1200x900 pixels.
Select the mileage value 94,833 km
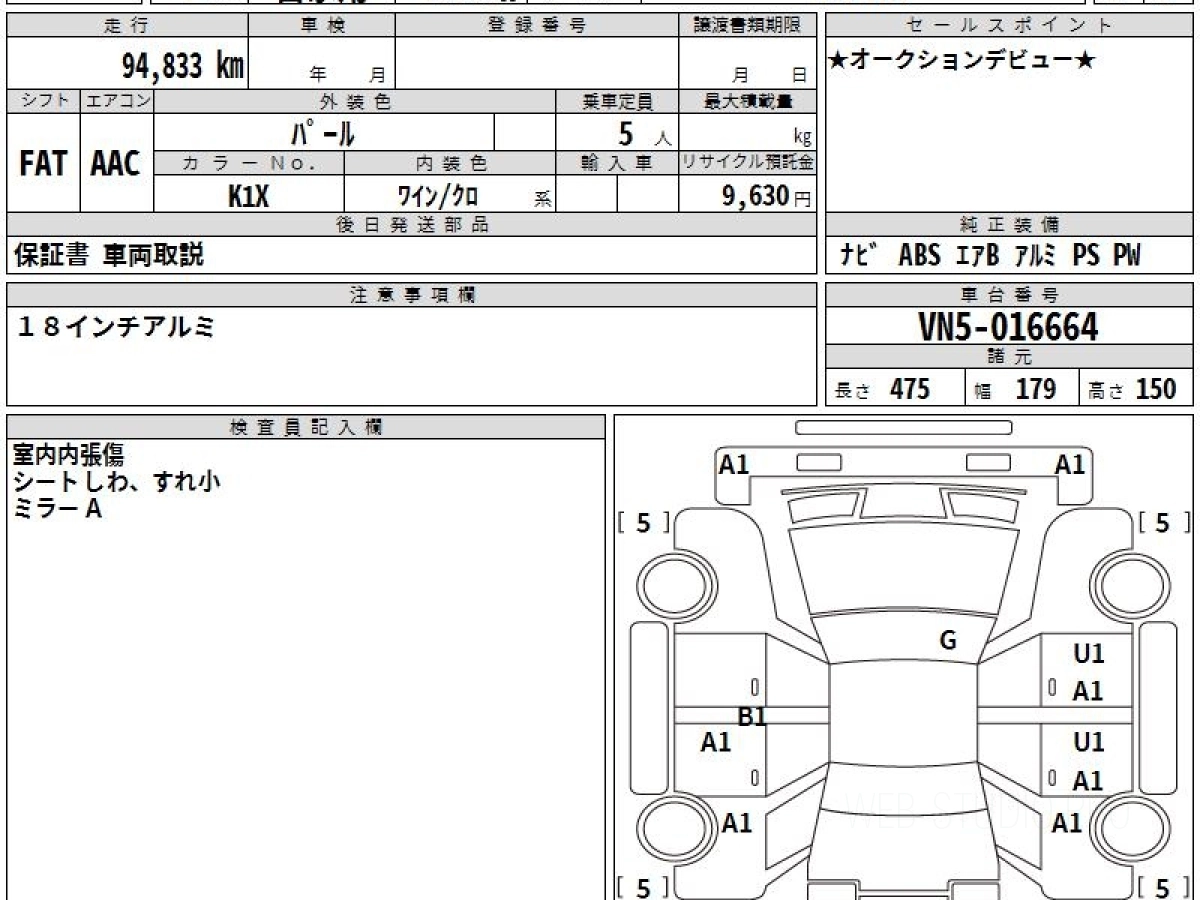(182, 66)
